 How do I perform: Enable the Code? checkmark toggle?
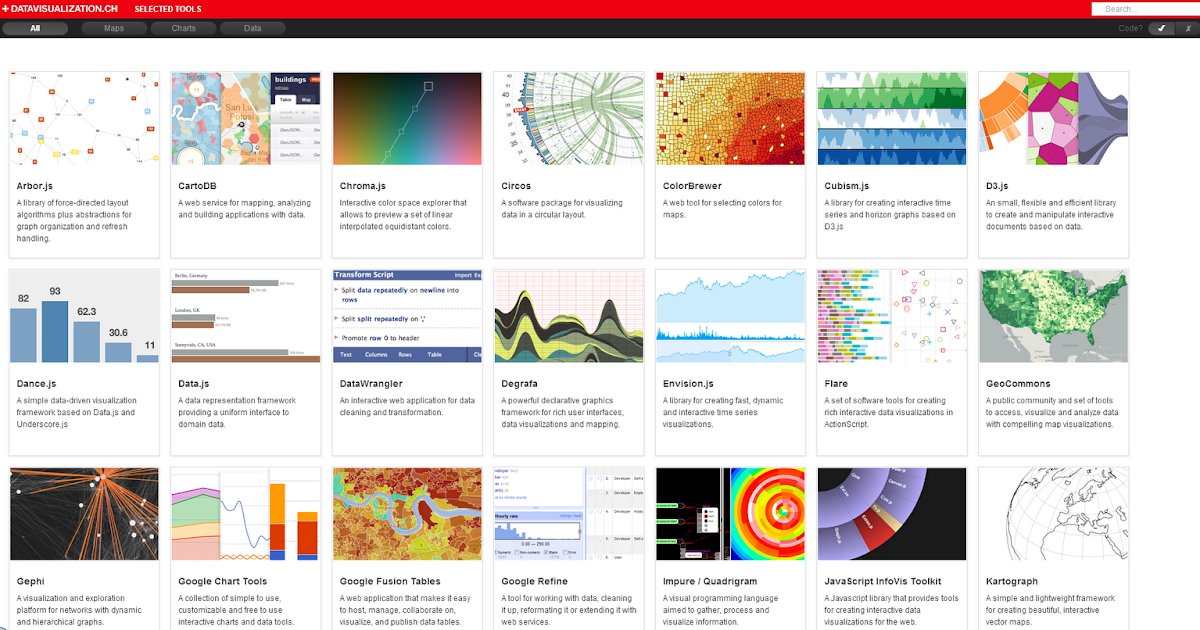click(1160, 28)
